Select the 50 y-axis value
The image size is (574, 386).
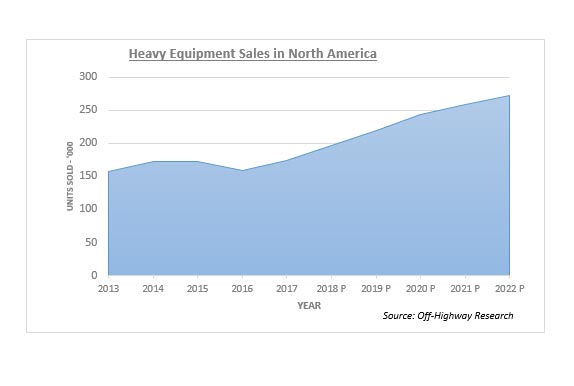[91, 242]
